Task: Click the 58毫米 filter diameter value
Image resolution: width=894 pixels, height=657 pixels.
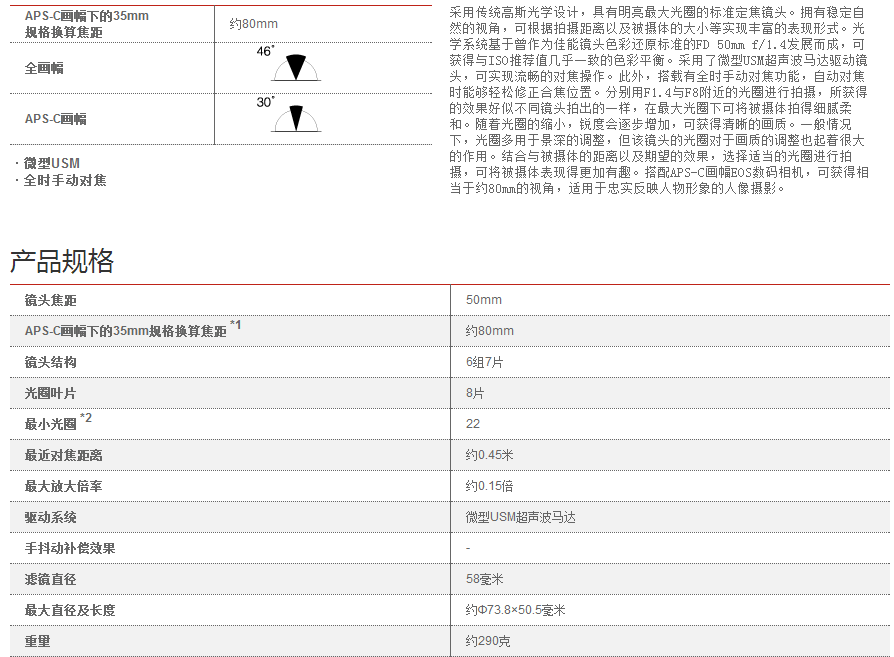Action: point(485,579)
